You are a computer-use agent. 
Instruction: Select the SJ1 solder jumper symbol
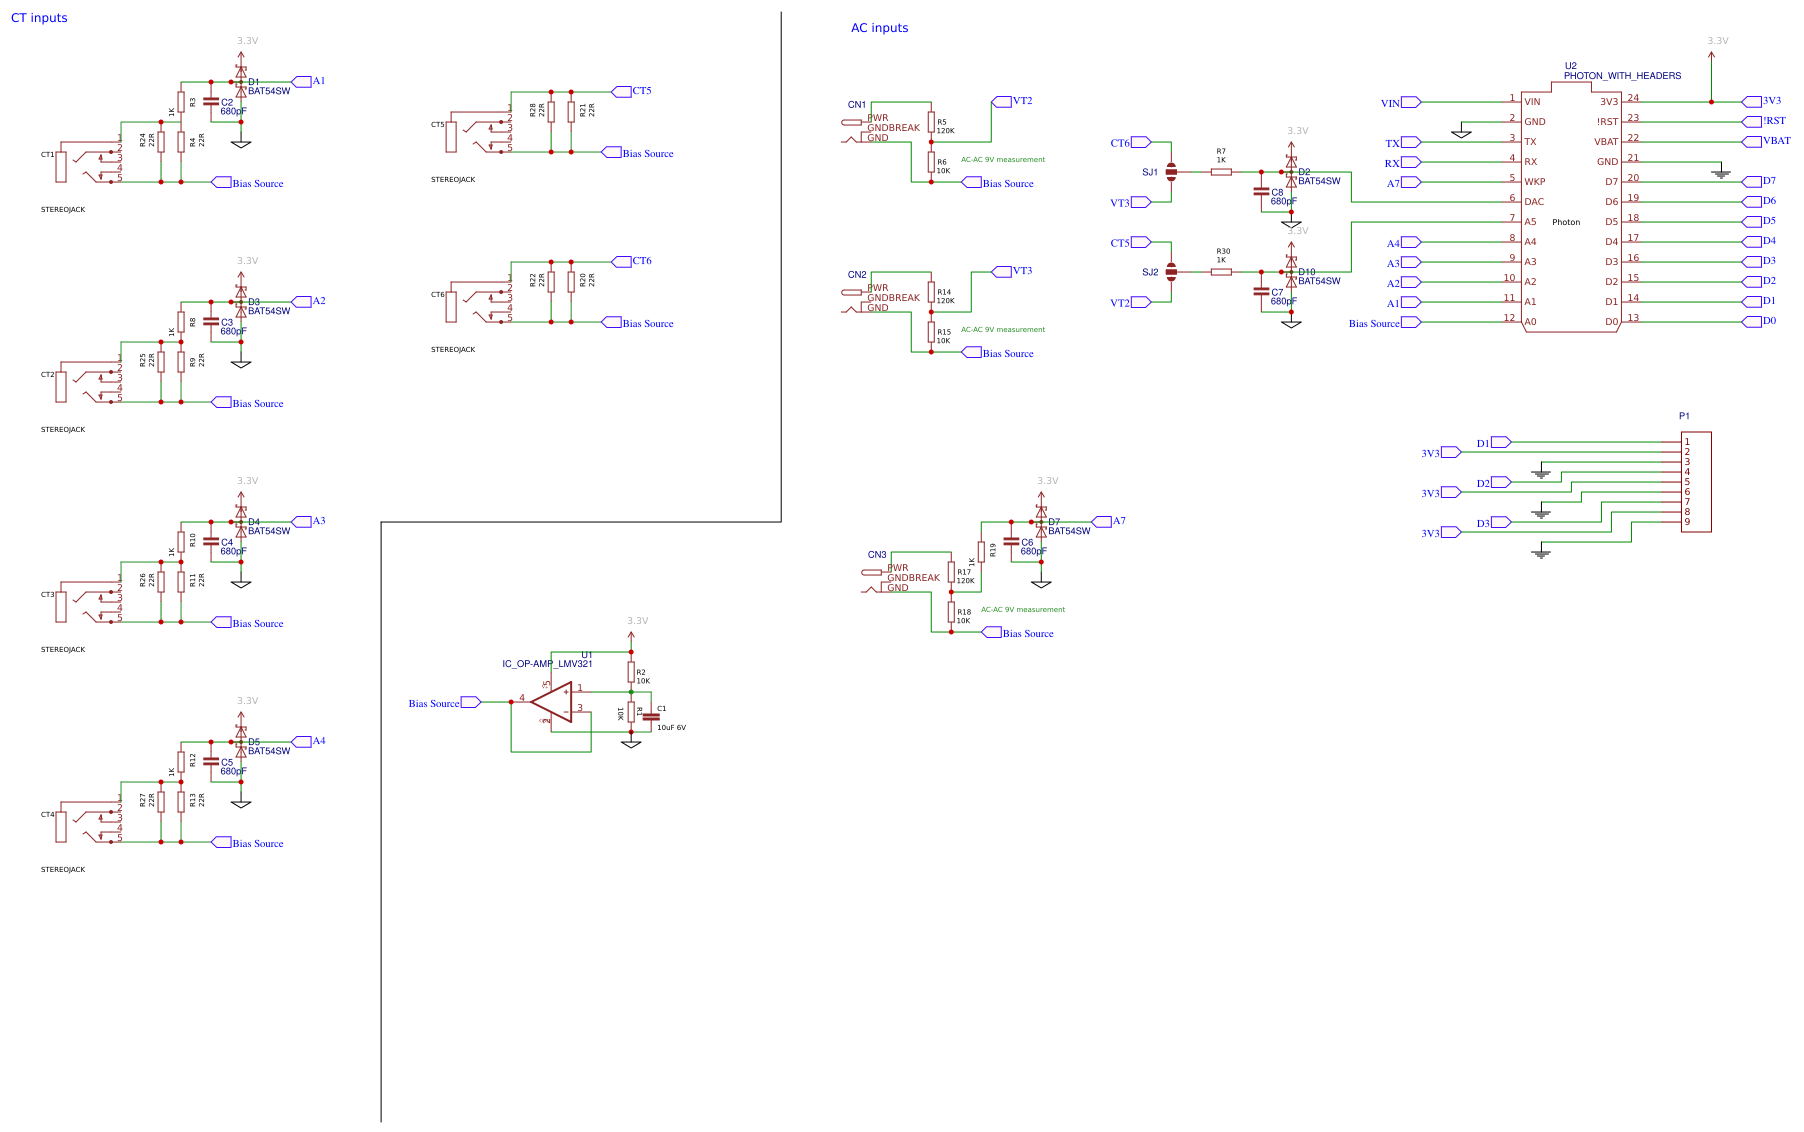(x=1170, y=171)
